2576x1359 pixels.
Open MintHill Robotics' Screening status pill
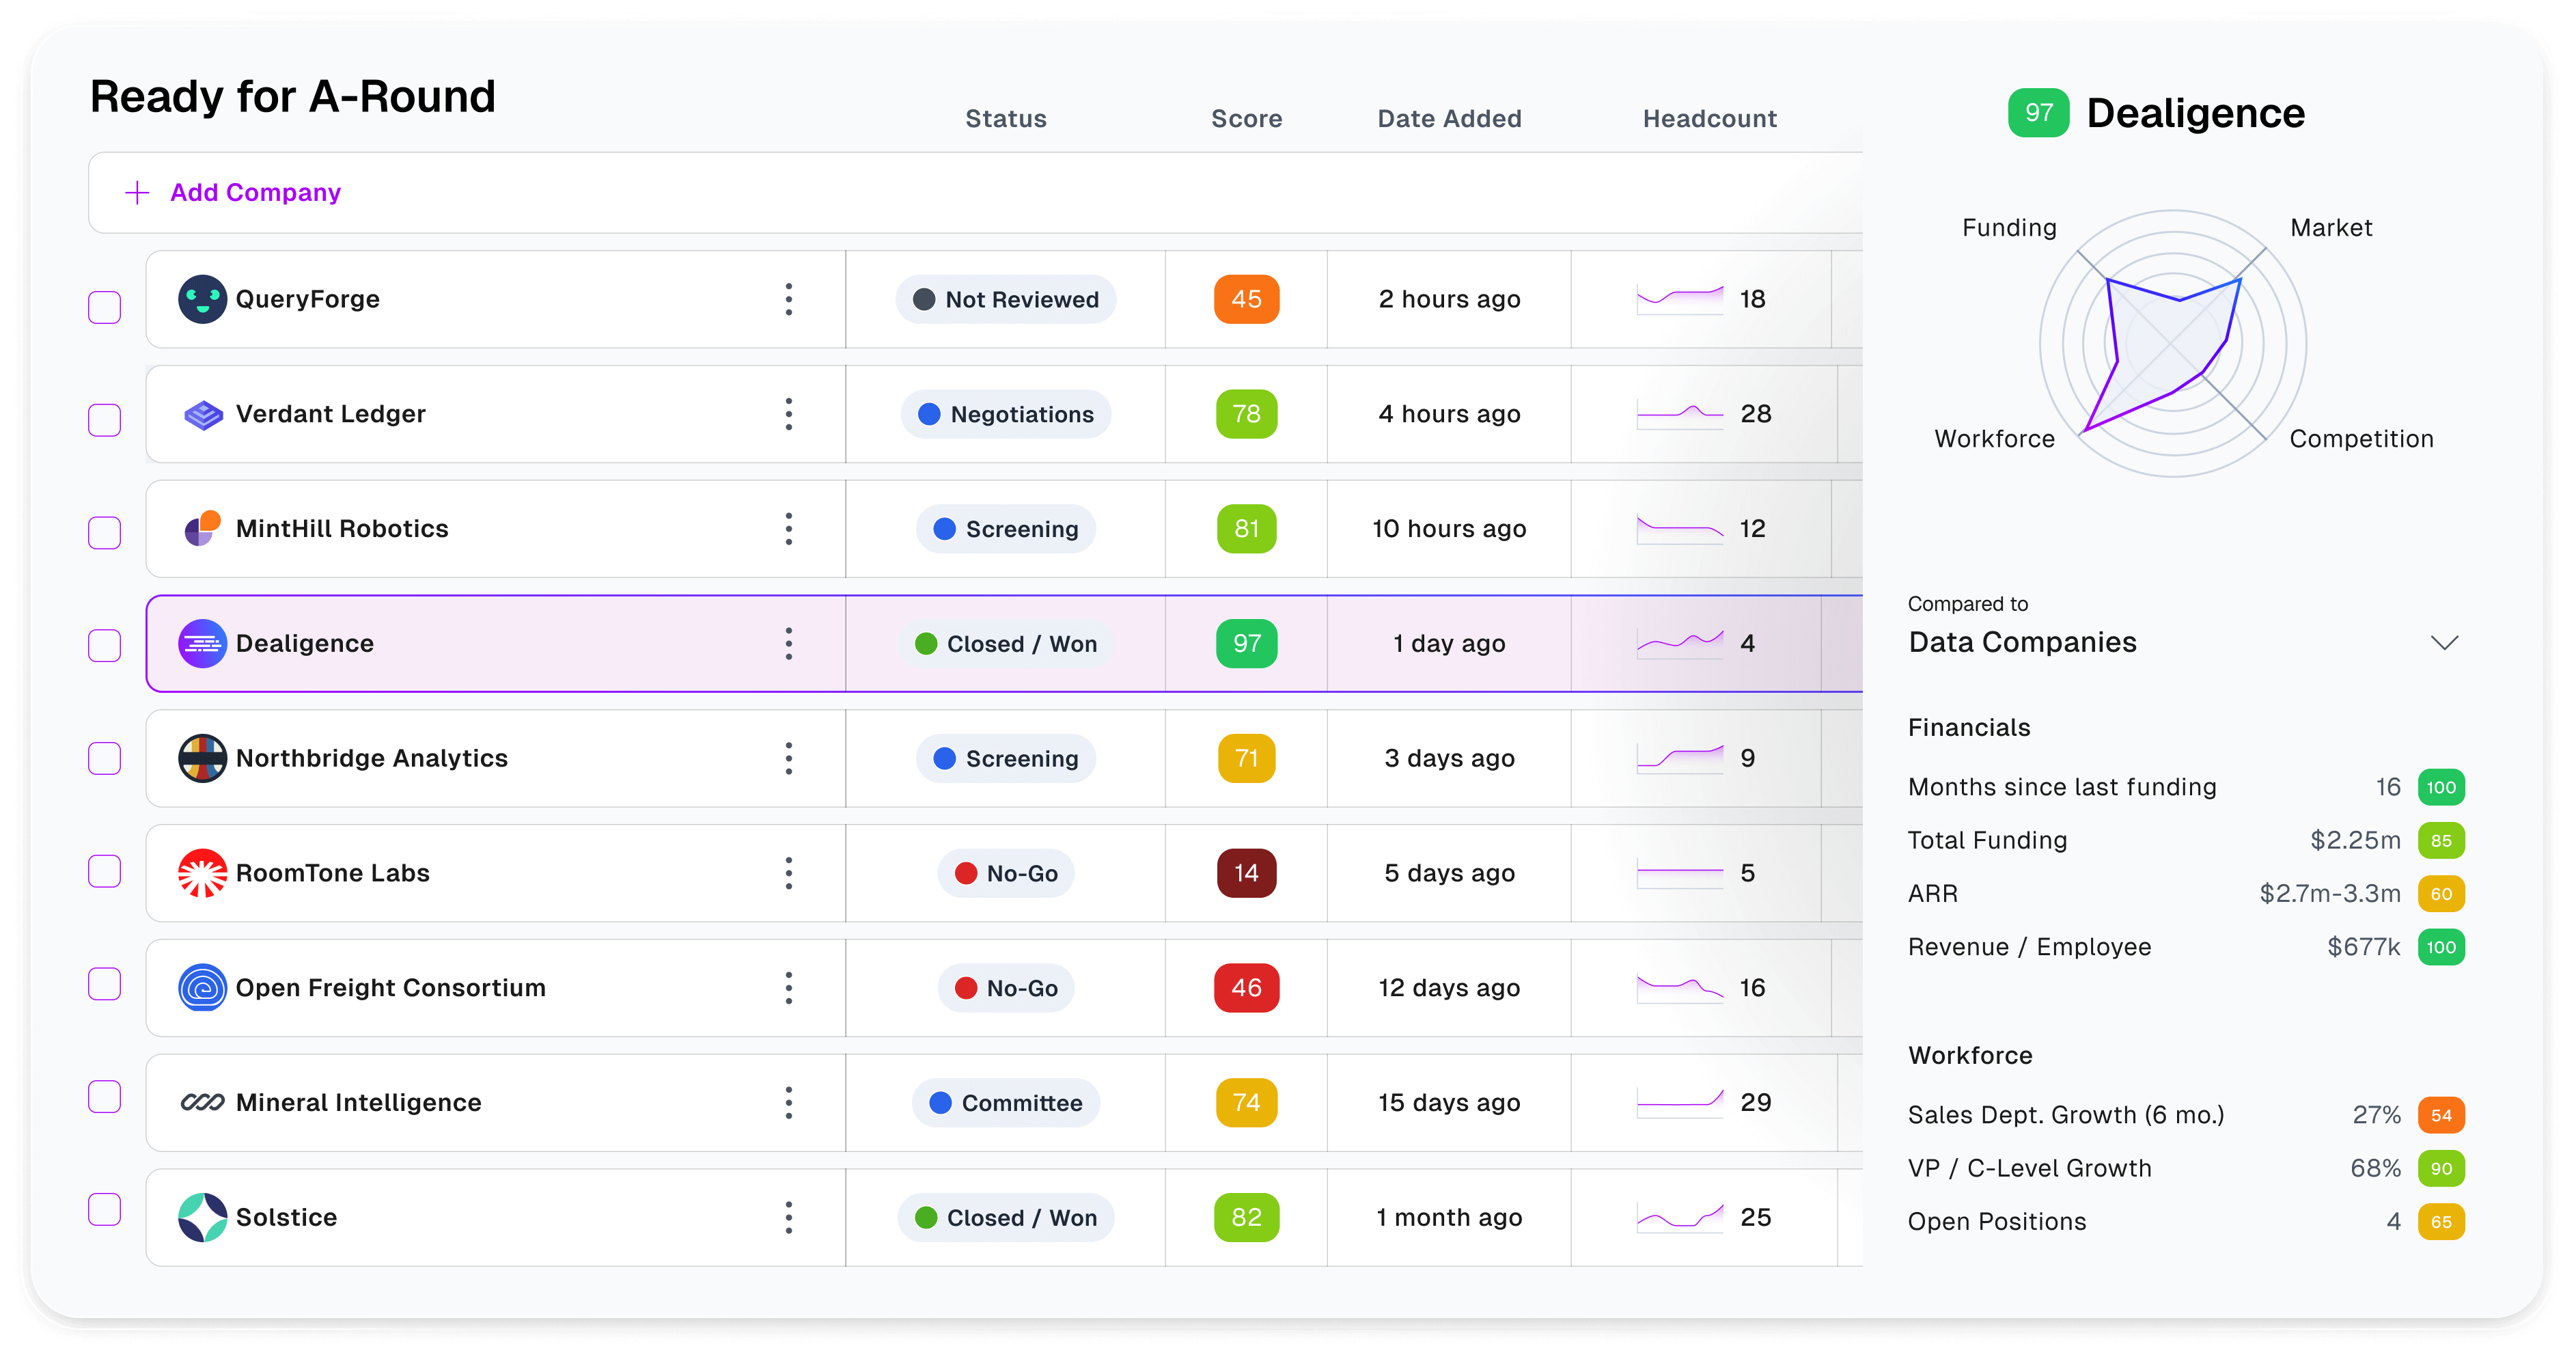click(1006, 528)
